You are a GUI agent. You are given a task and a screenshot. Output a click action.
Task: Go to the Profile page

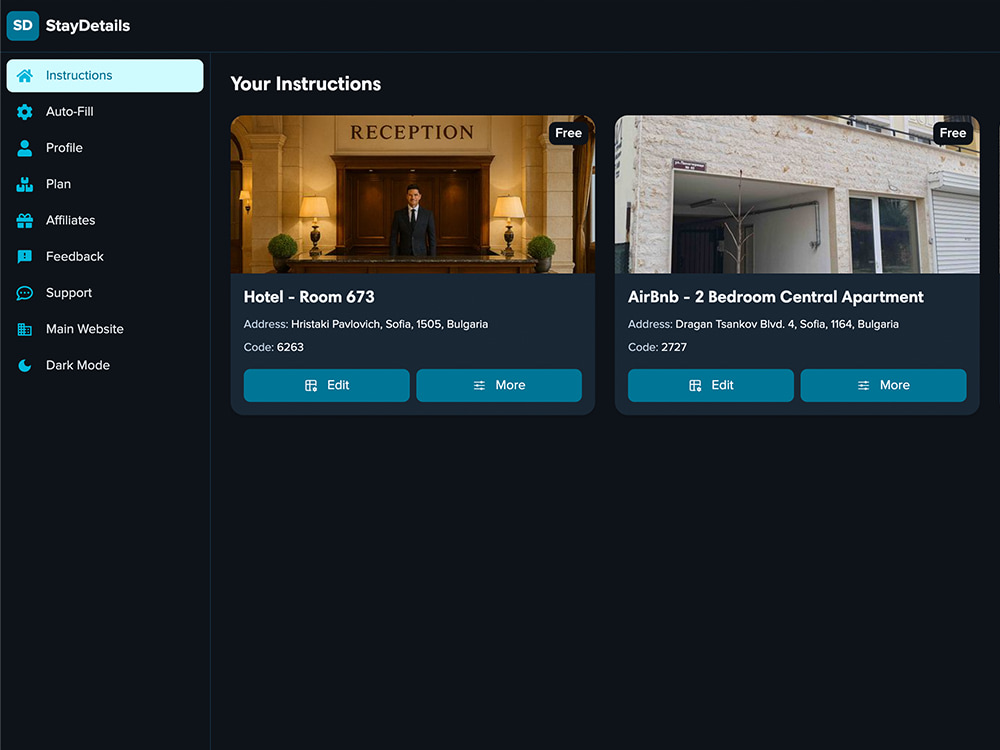[x=105, y=148]
